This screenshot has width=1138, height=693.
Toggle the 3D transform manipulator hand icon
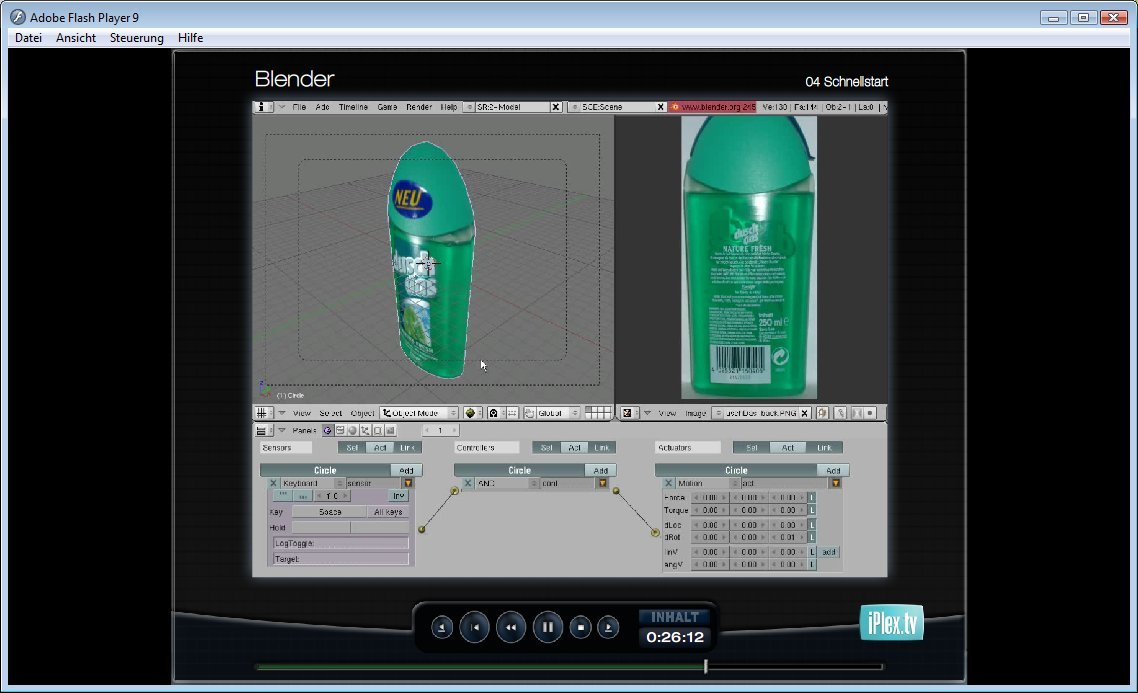(529, 413)
